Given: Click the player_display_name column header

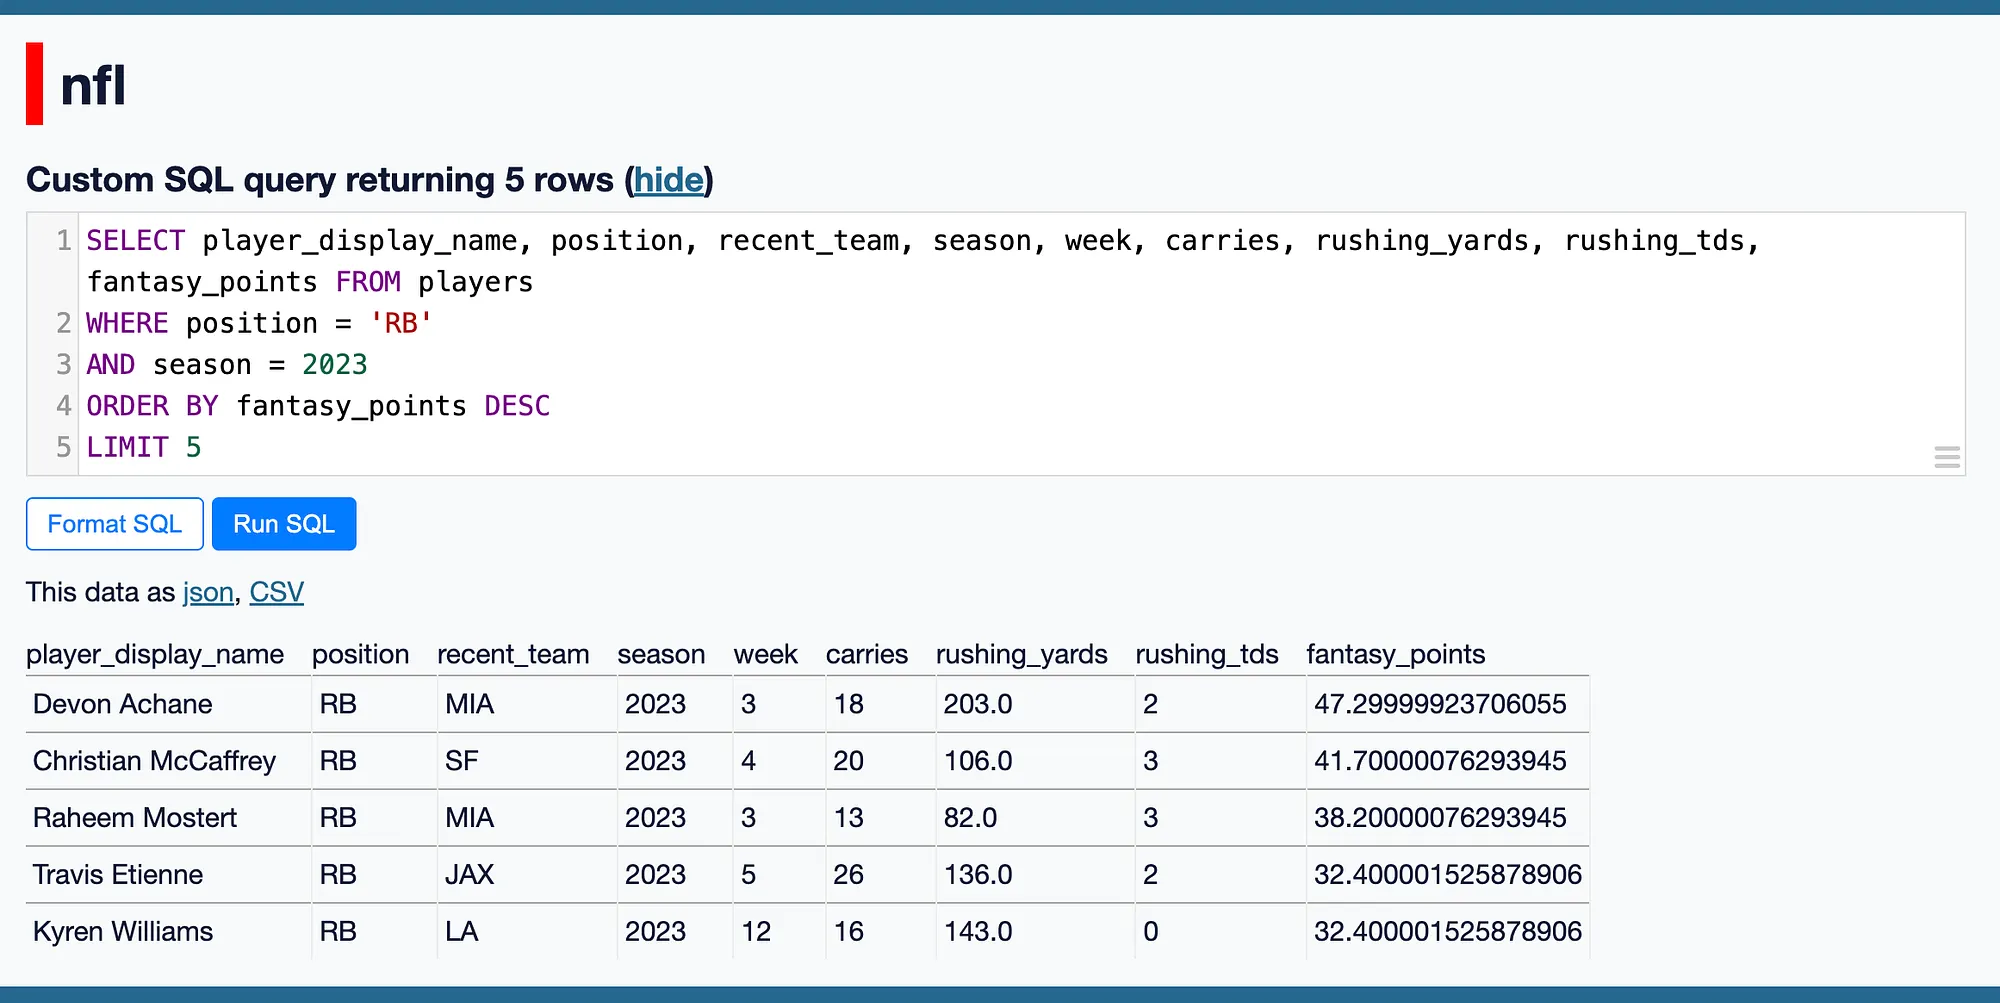Looking at the screenshot, I should (x=155, y=654).
